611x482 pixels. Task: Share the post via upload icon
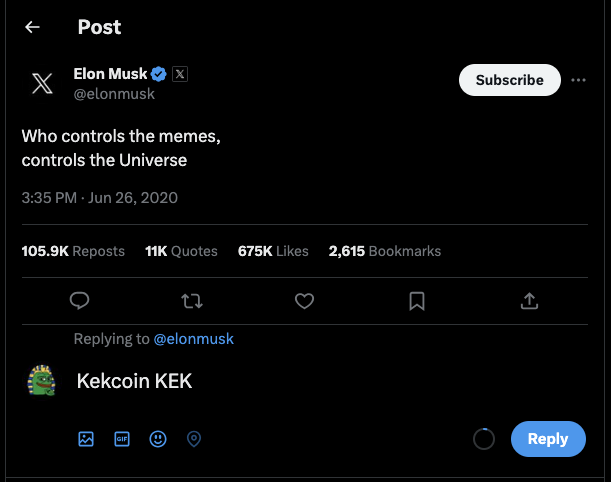tap(530, 300)
